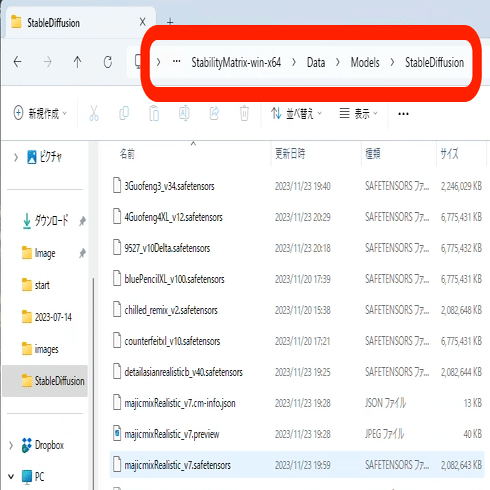Image resolution: width=490 pixels, height=490 pixels.
Task: Expand the Dropbox tree item
Action: tap(11, 445)
